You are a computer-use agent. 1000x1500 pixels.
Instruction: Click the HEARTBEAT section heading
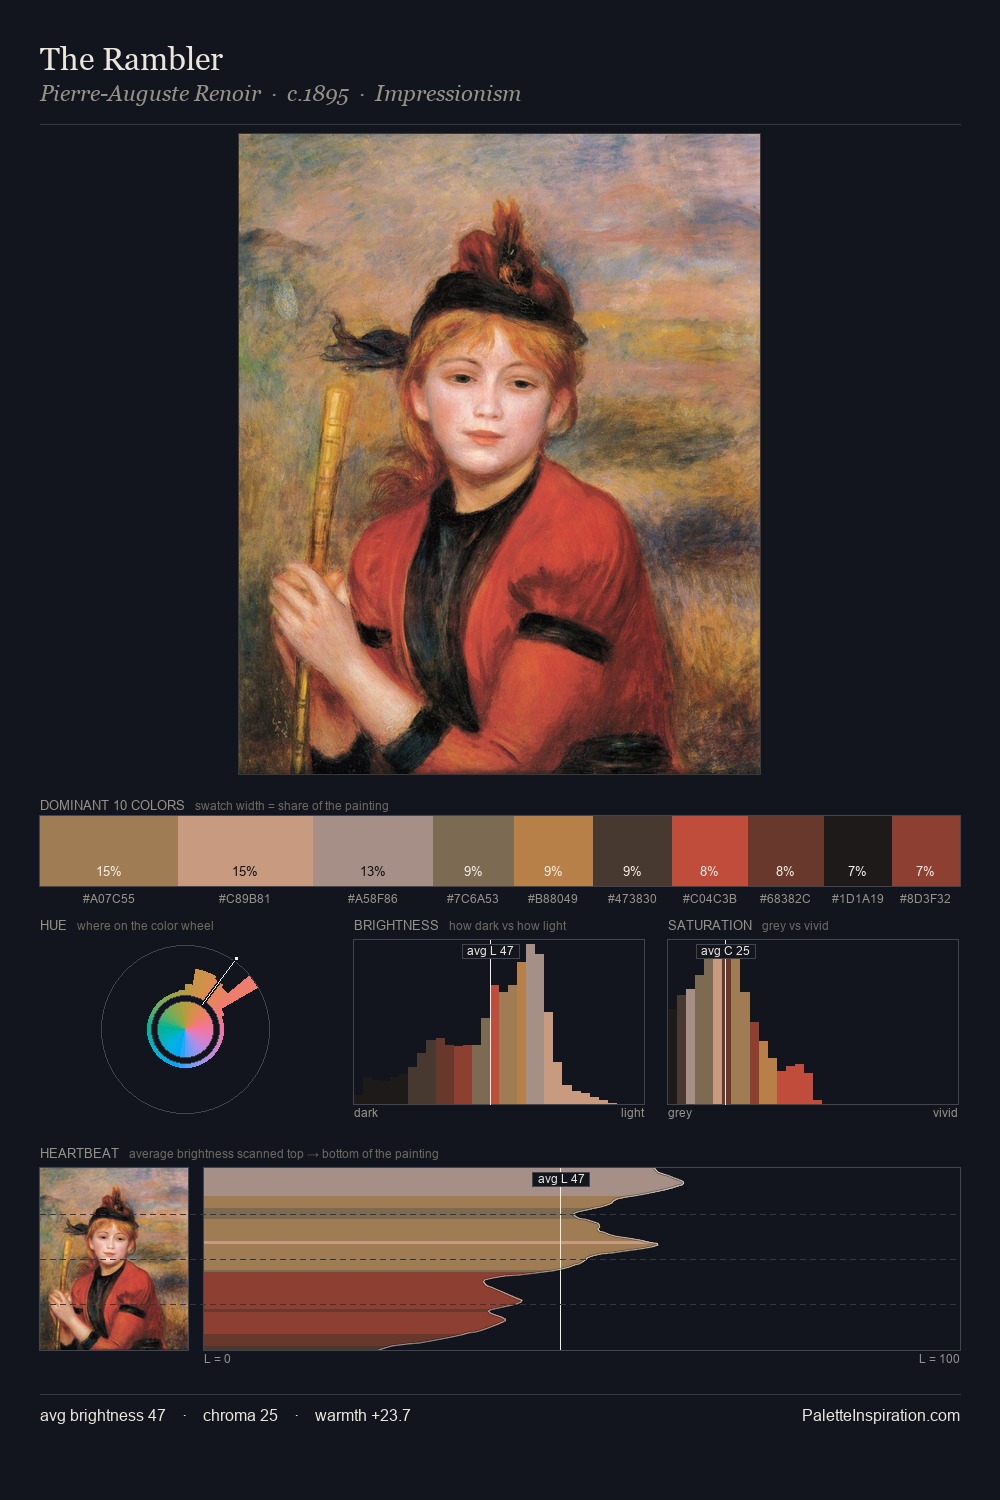(79, 1153)
